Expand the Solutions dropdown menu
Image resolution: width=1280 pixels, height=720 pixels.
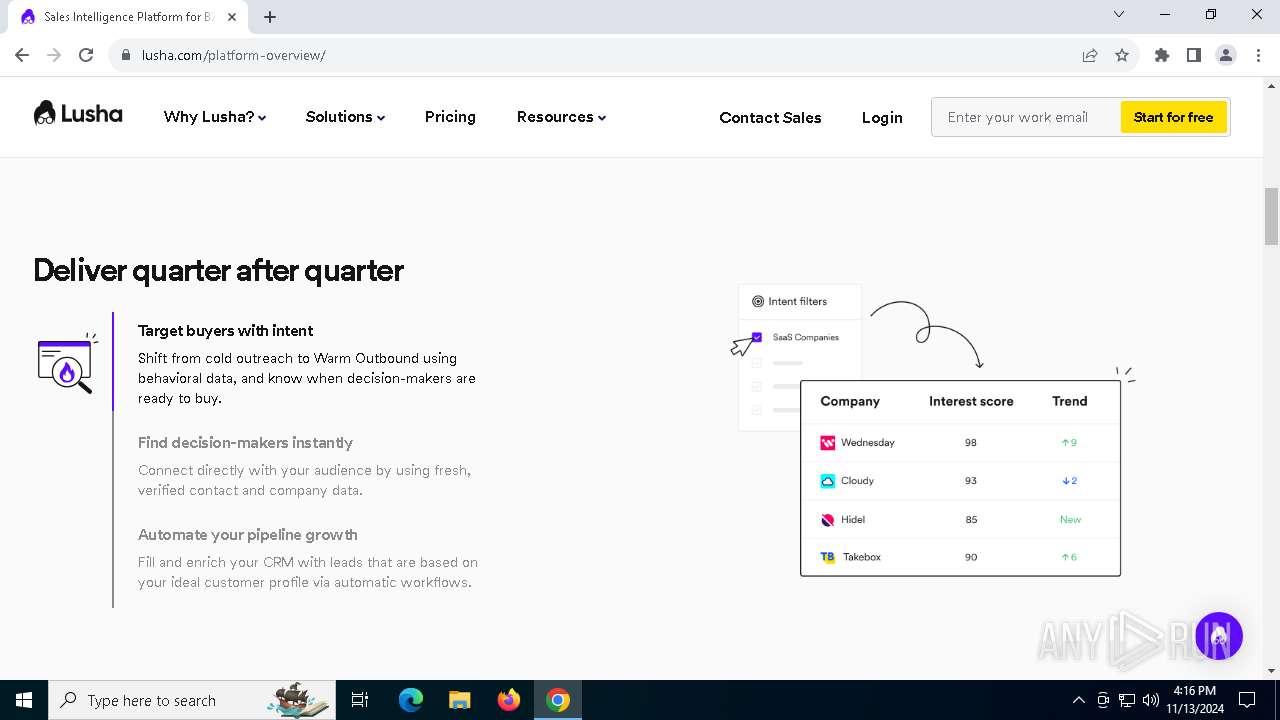[x=345, y=117]
